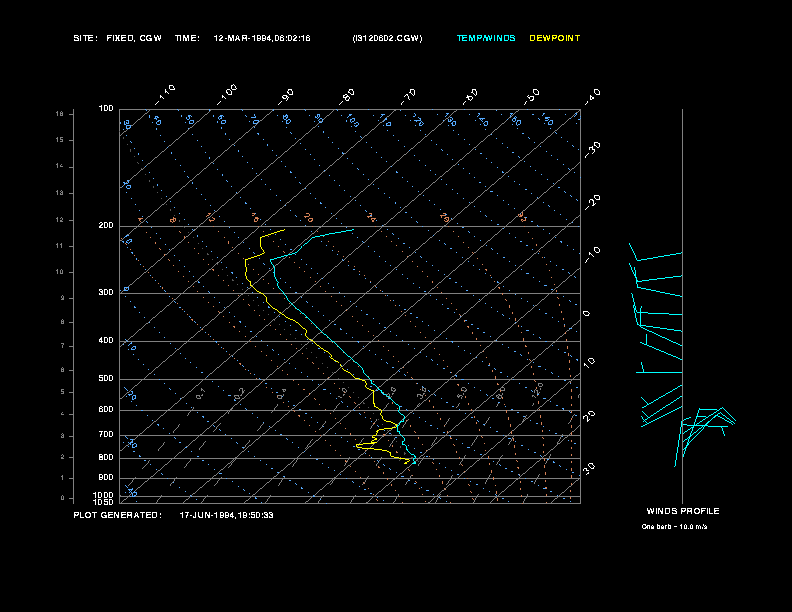The height and width of the screenshot is (612, 792).
Task: Click the -30 temperature label on the right edge
Action: click(x=592, y=150)
